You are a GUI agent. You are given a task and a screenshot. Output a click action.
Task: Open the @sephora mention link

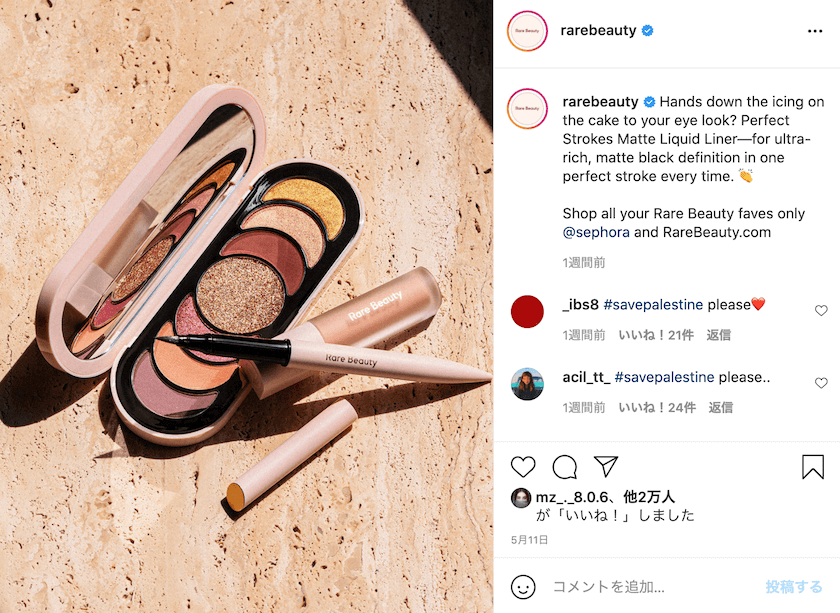pyautogui.click(x=596, y=232)
